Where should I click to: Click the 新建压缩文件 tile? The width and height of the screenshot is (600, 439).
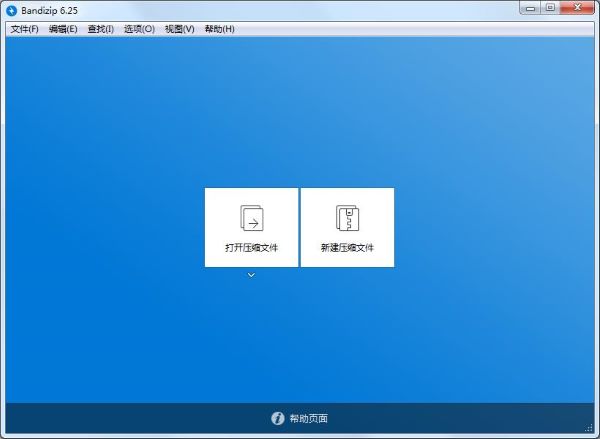(x=347, y=227)
